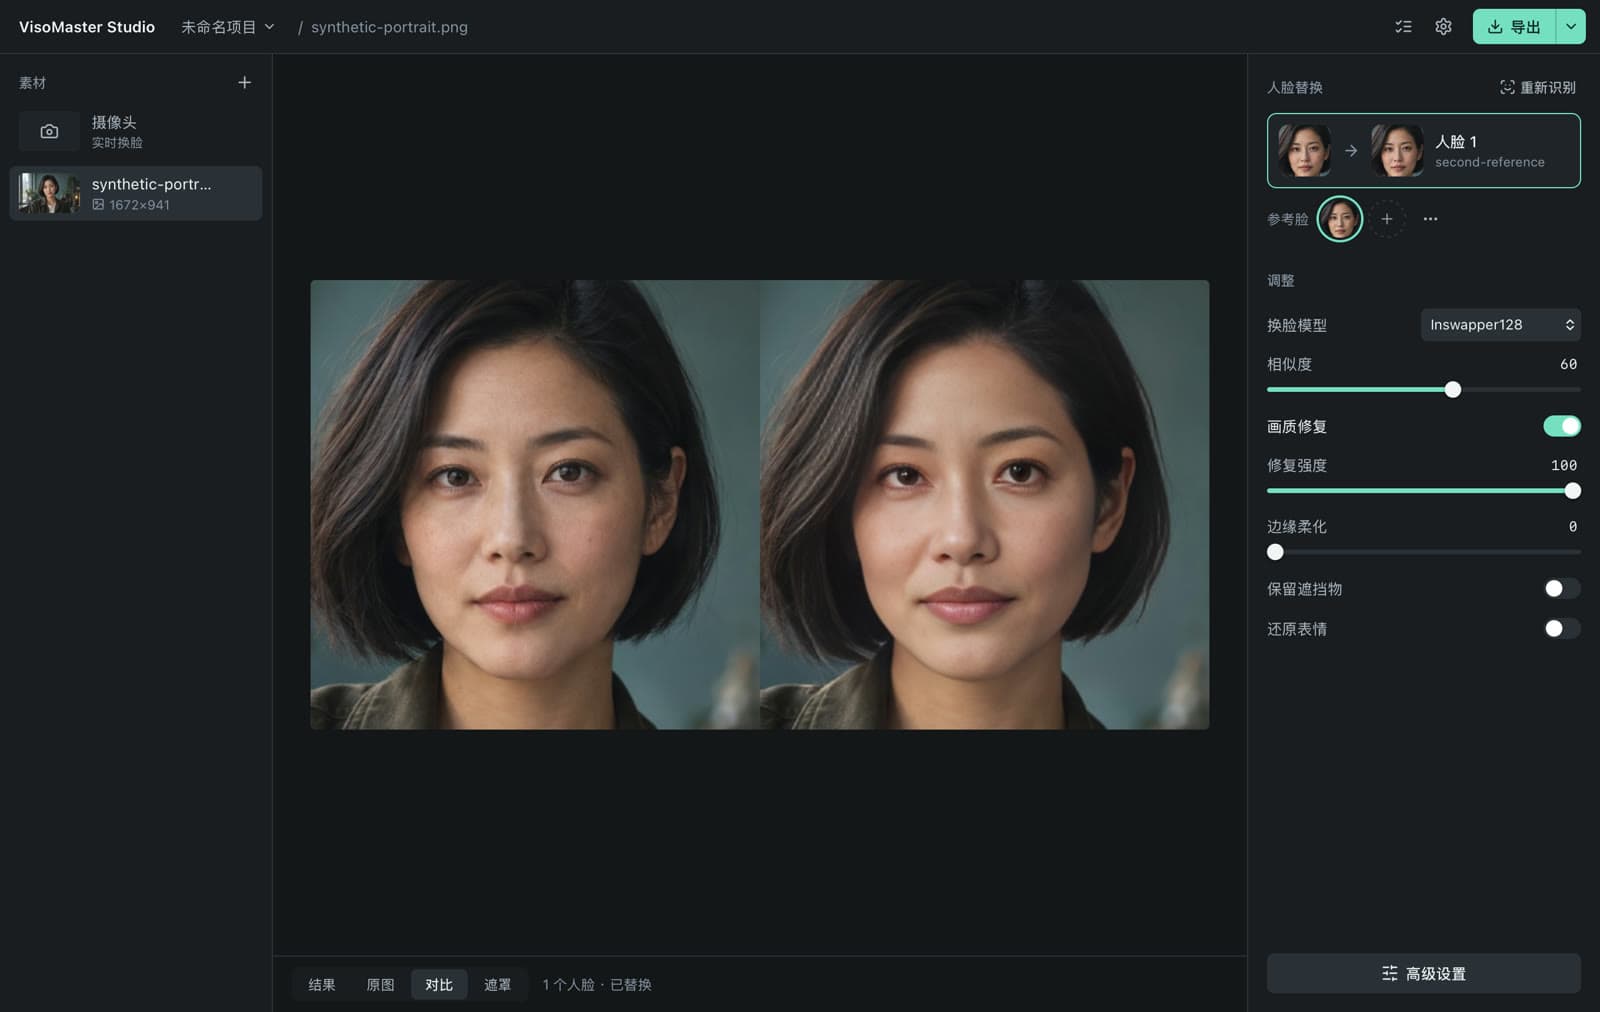Turn off the 画质修复 toggle
Screen dimensions: 1600x1012
1561,426
